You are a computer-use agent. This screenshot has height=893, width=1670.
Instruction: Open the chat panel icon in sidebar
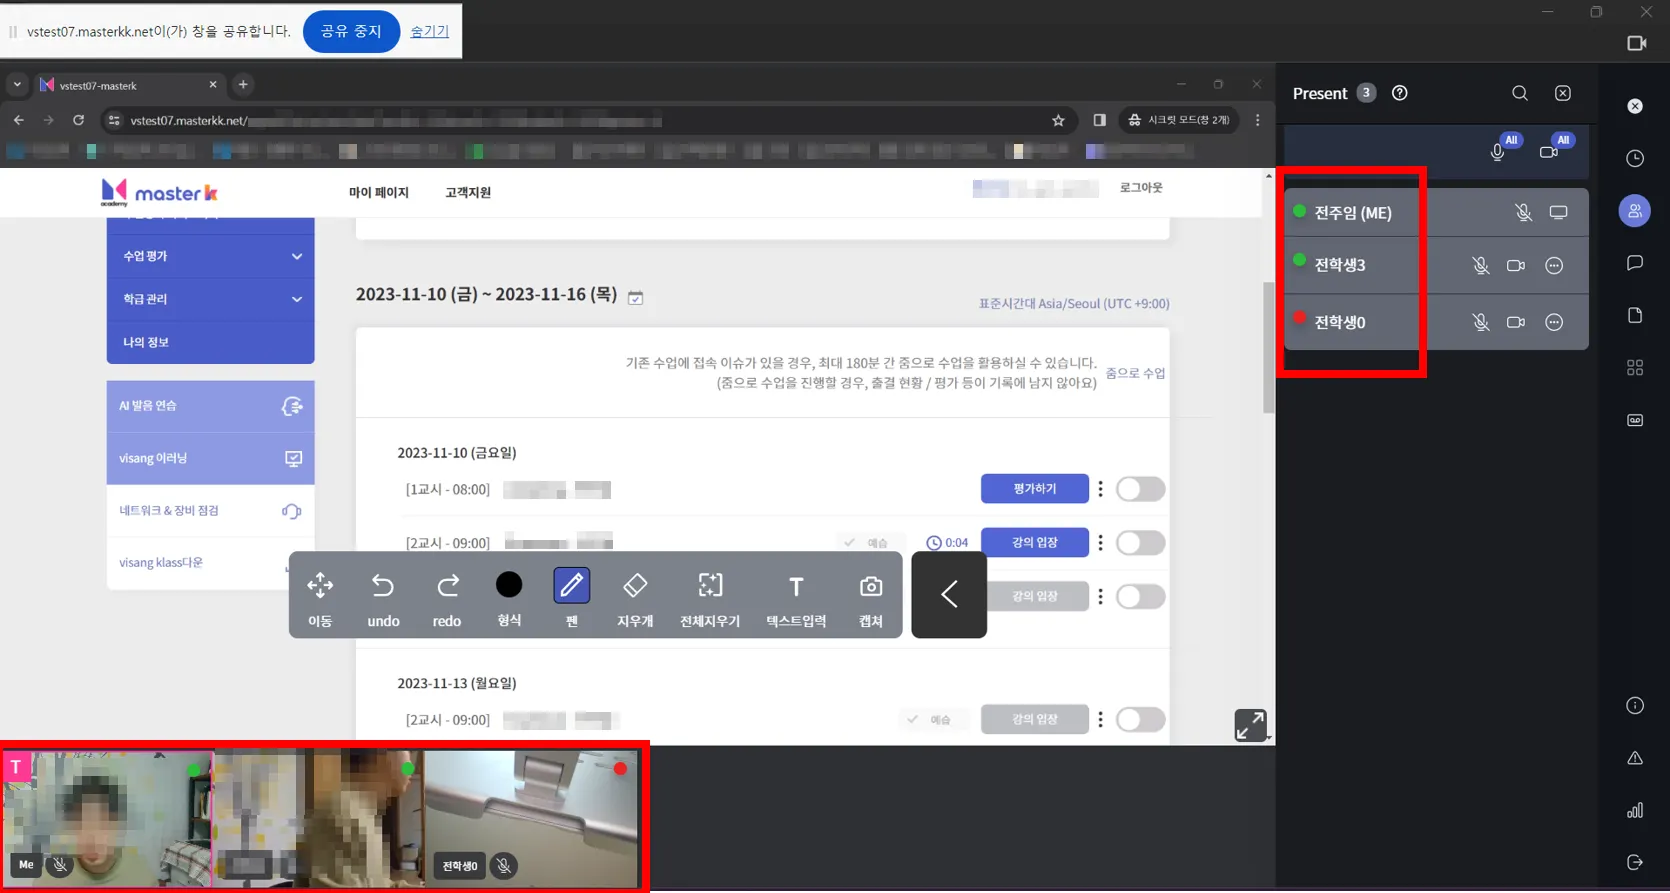click(x=1635, y=263)
